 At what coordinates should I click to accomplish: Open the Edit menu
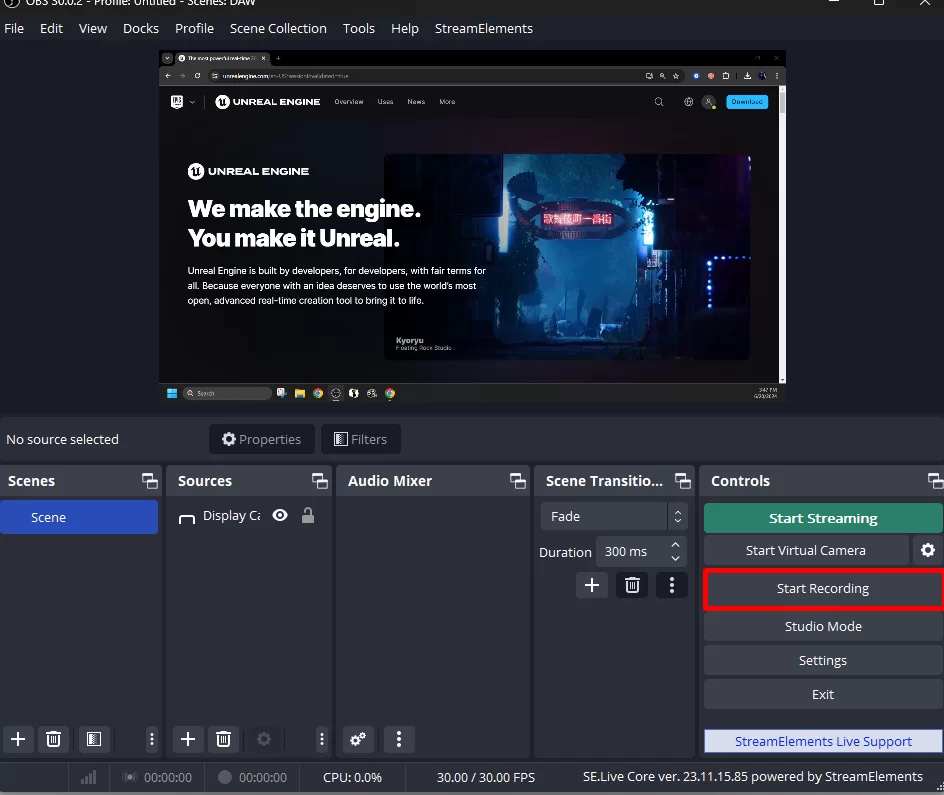pos(51,28)
